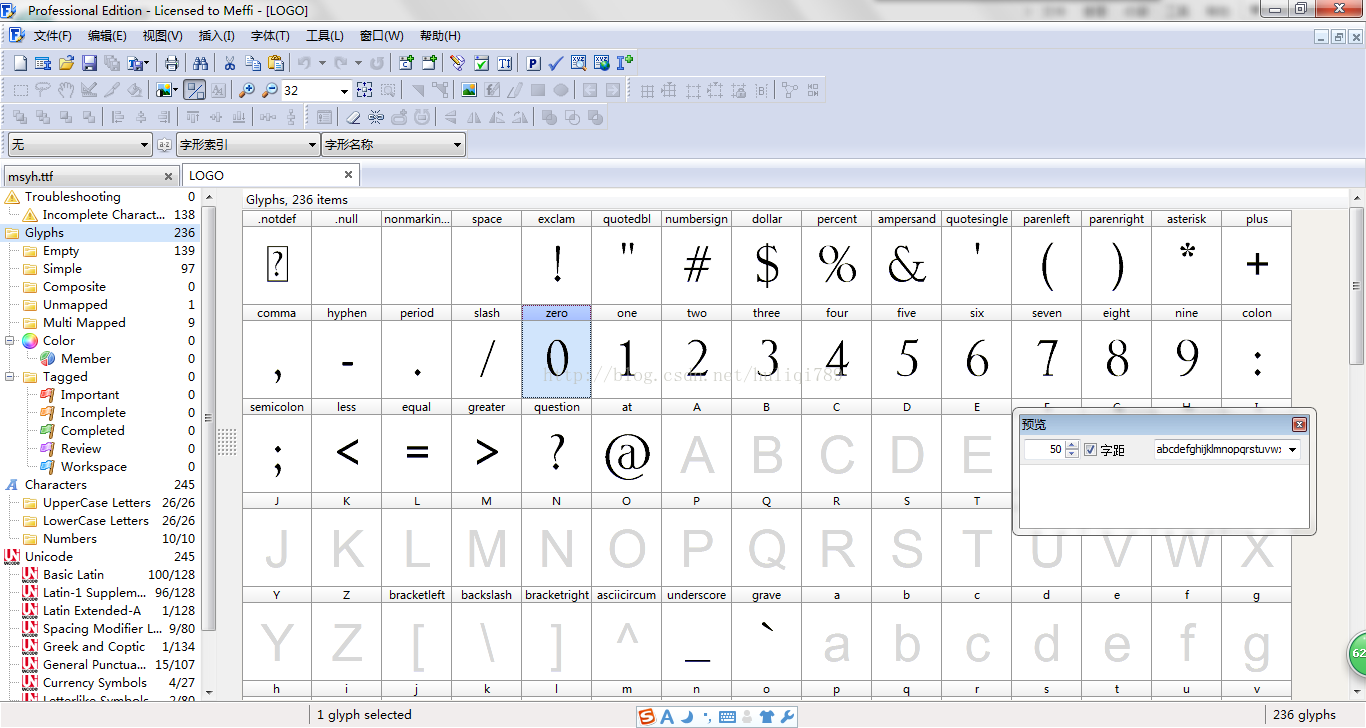Click the wrench icon in IME bar

tap(787, 716)
